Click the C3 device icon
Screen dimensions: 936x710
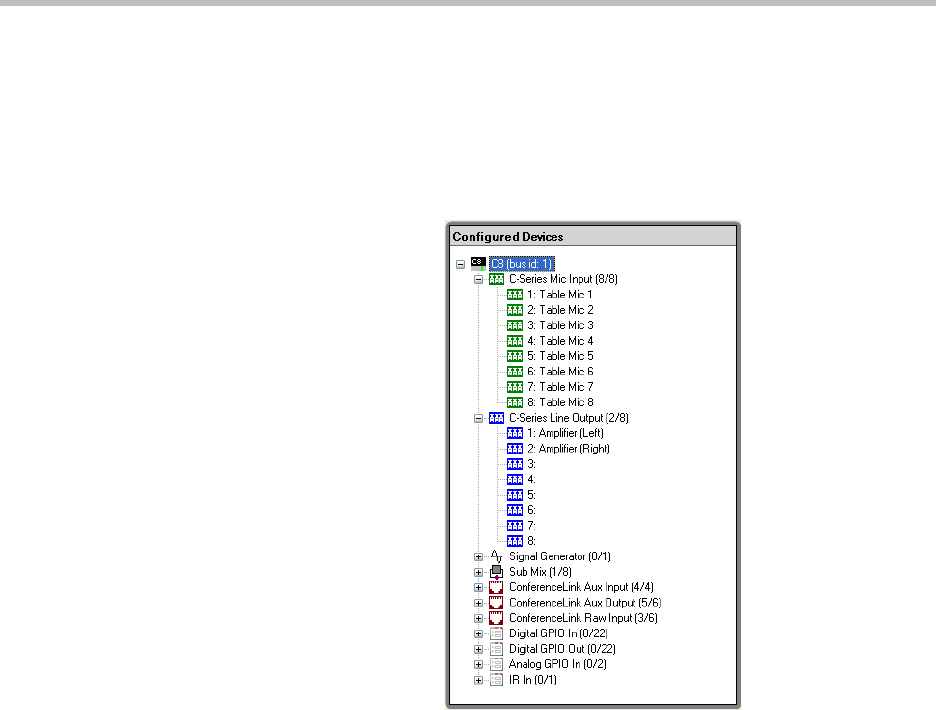pos(477,264)
